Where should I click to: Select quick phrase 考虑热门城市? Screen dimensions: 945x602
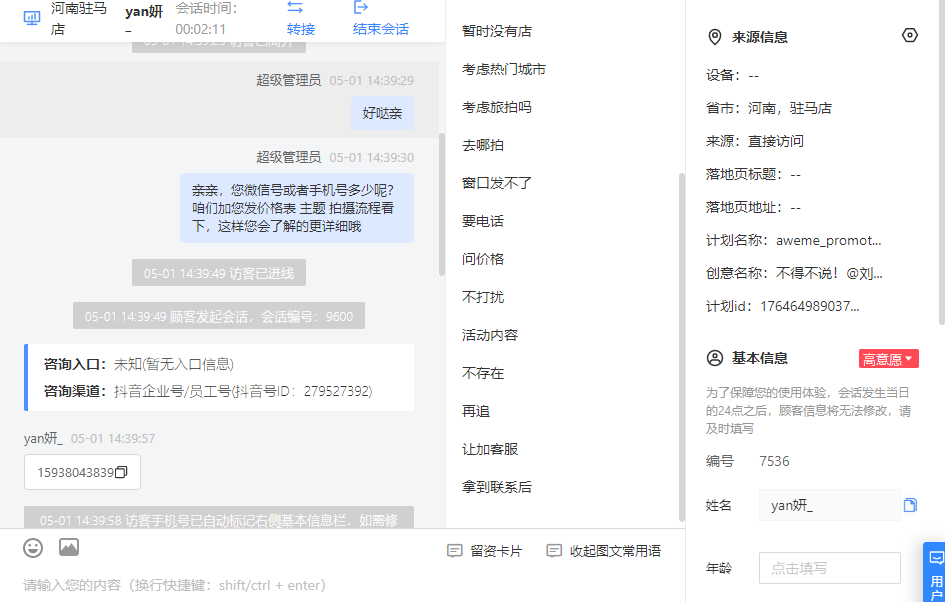pos(503,69)
